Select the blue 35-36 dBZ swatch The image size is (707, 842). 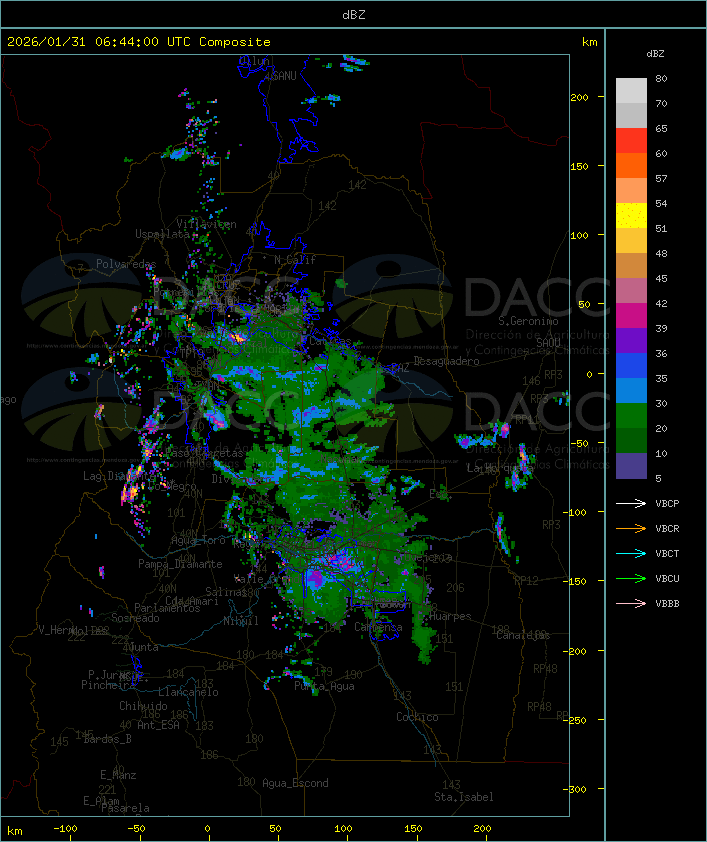(x=631, y=366)
